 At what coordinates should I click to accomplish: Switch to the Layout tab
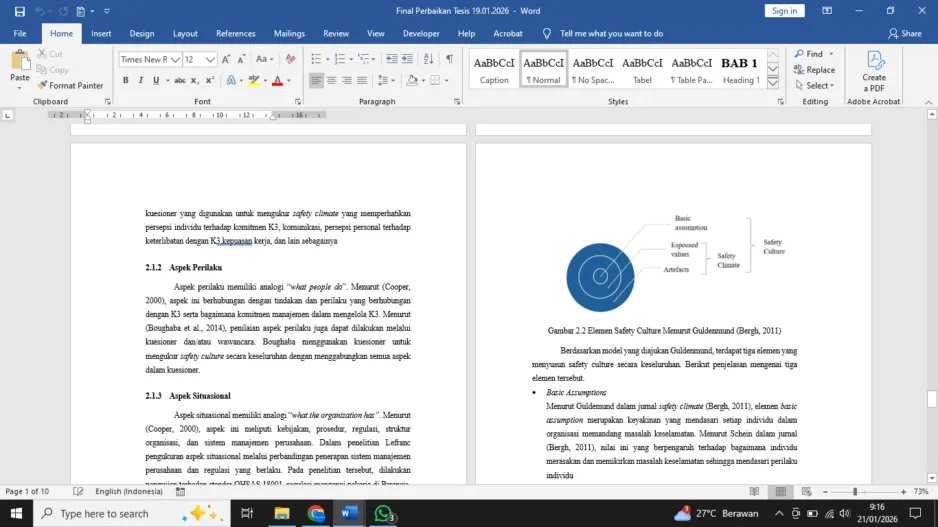point(185,33)
